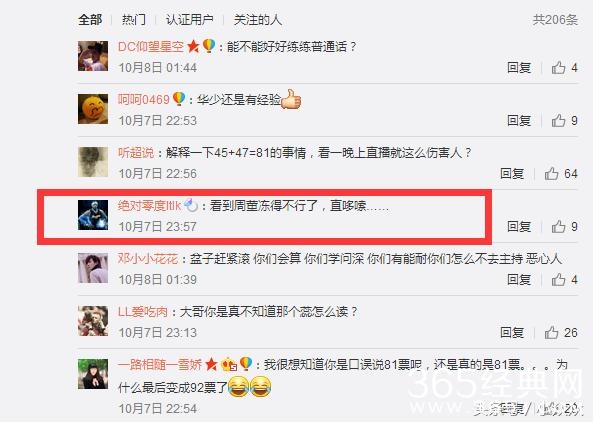Click 回复 on LL爱吃肉's comment
This screenshot has width=593, height=422.
512,333
